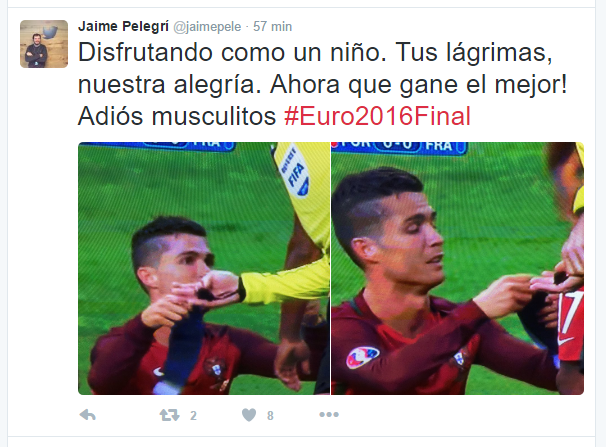
Task: Click the blue captain armband in left photo
Action: point(182,350)
